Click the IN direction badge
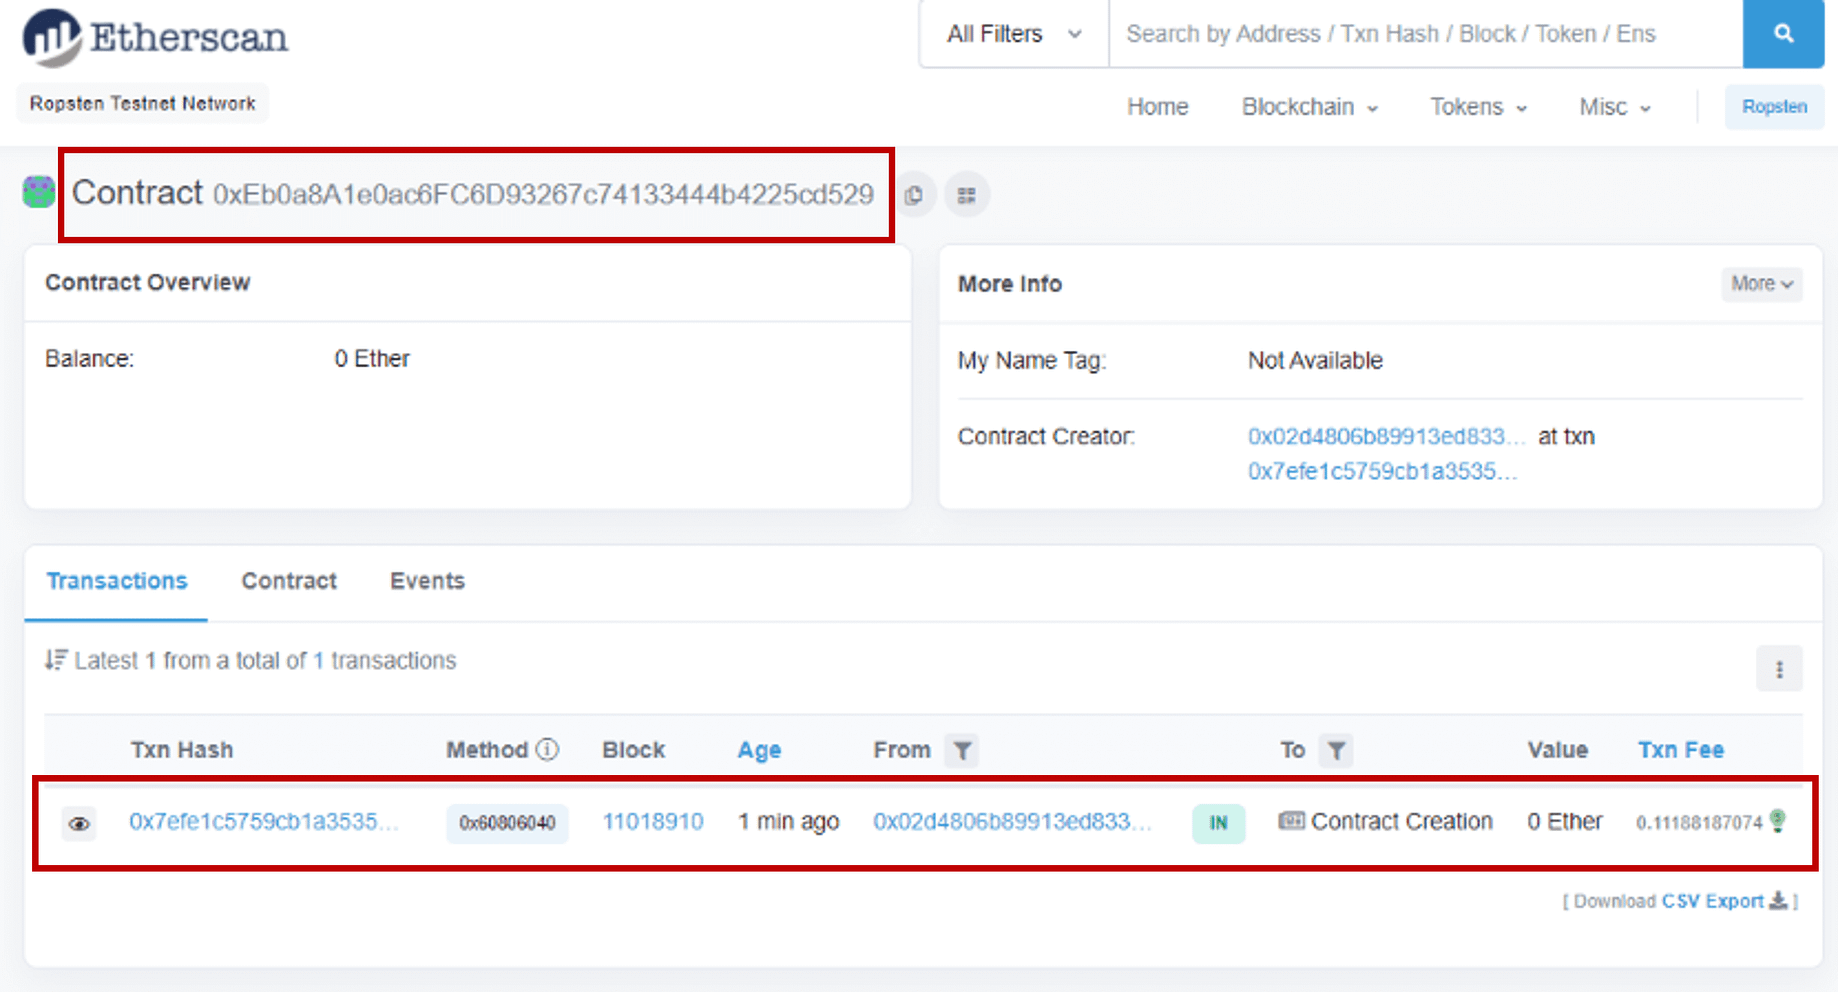This screenshot has height=992, width=1838. point(1218,823)
